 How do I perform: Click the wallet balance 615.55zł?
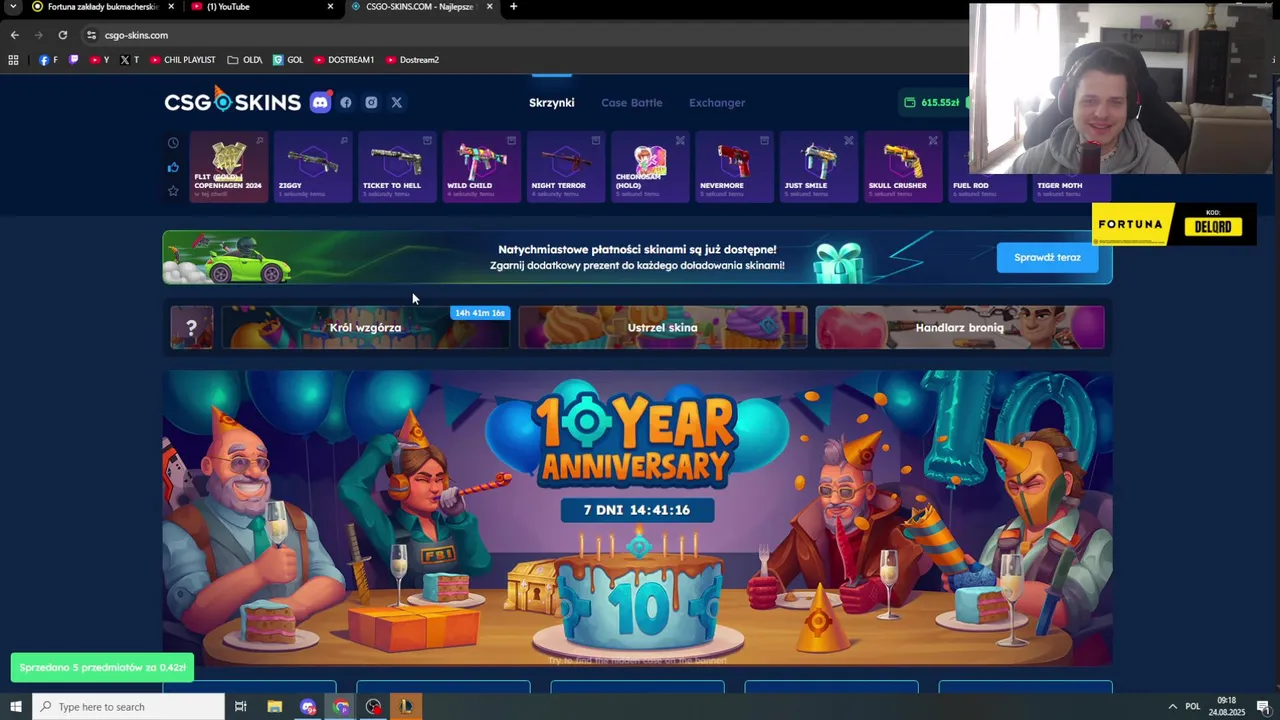[933, 102]
